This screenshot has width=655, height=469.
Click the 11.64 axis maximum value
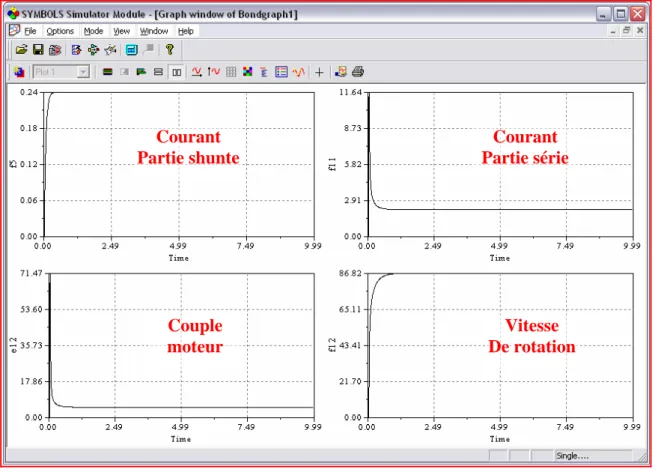[x=350, y=92]
